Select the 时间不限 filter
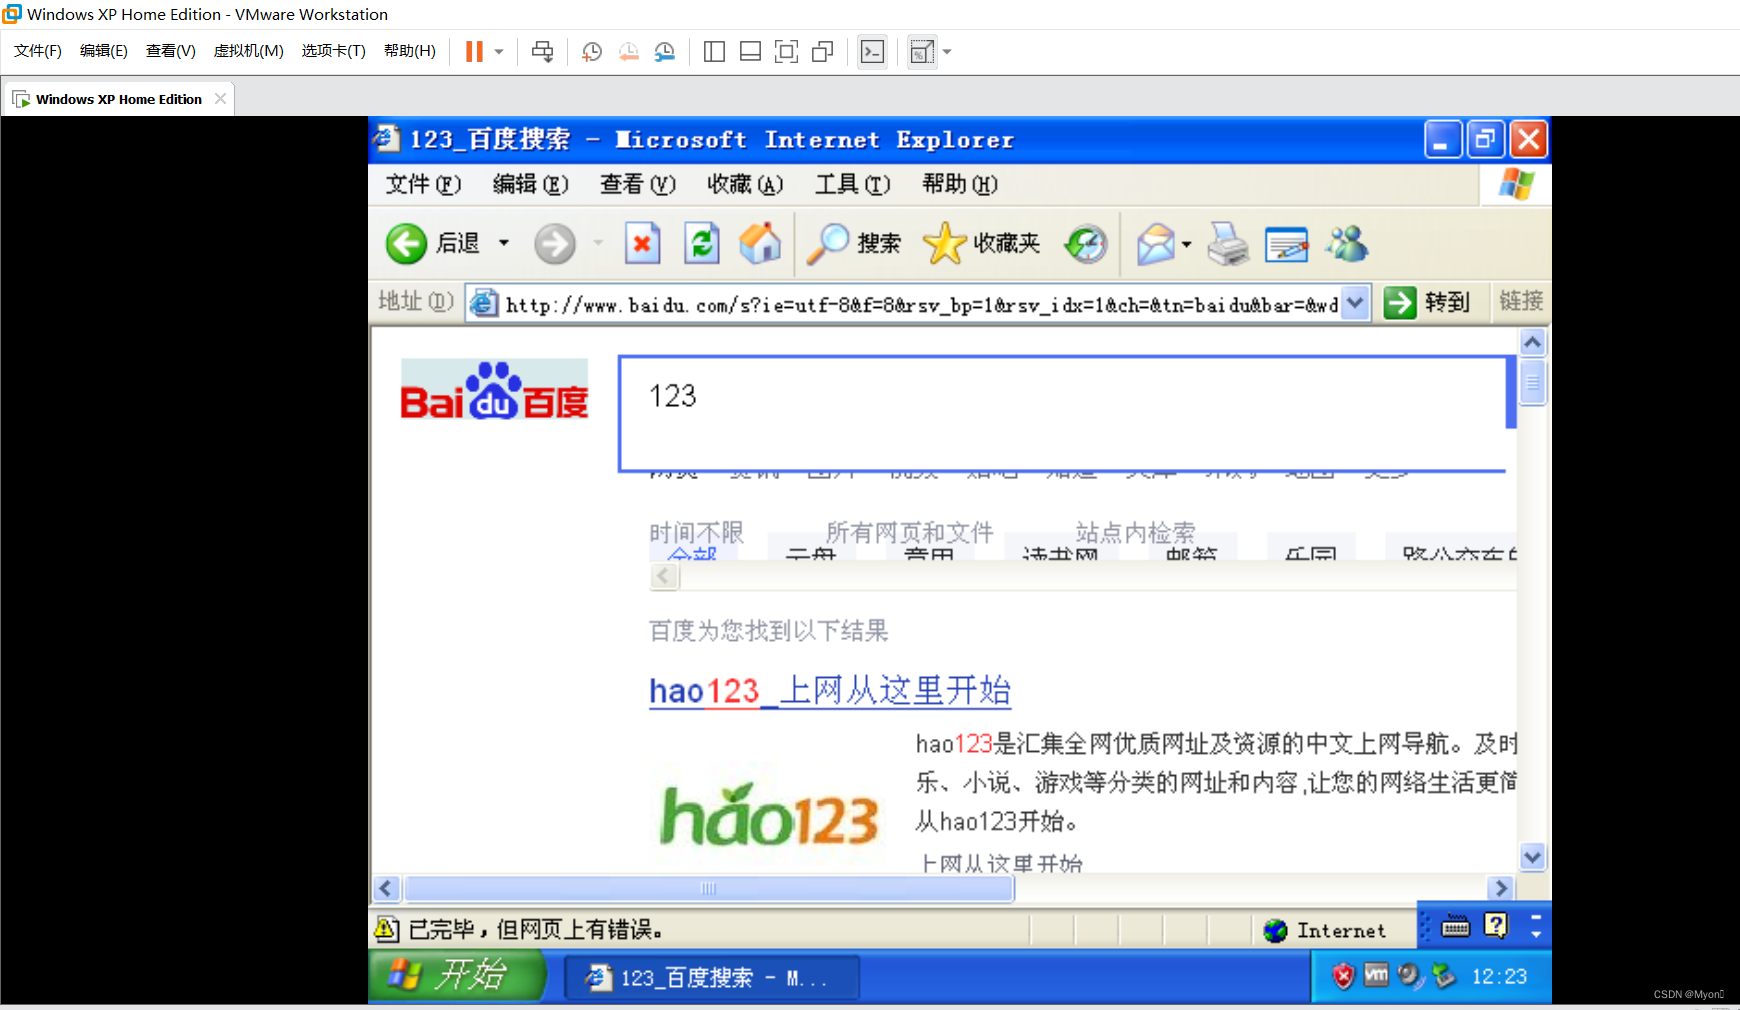The height and width of the screenshot is (1010, 1740). point(696,532)
